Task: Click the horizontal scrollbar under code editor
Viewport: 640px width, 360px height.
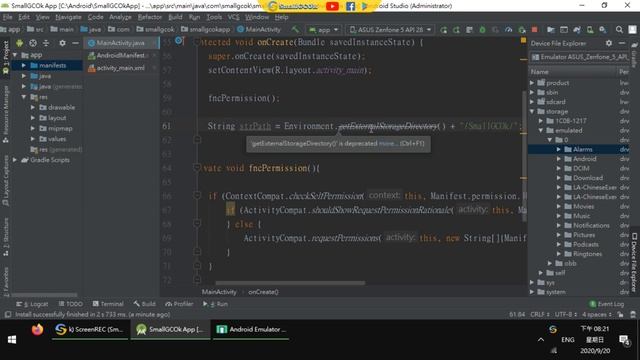Action: [x=290, y=283]
